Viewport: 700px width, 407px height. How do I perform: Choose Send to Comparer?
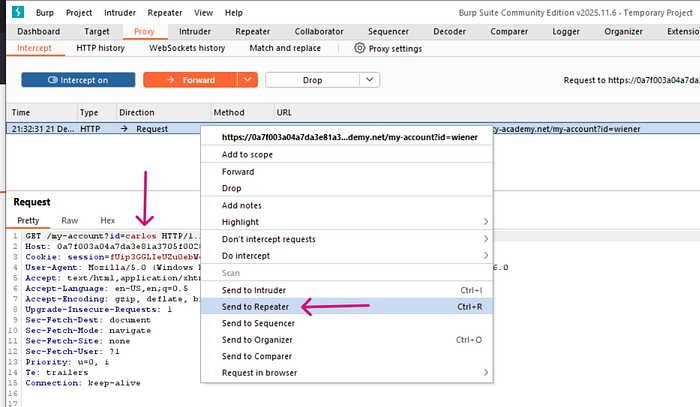(x=347, y=356)
